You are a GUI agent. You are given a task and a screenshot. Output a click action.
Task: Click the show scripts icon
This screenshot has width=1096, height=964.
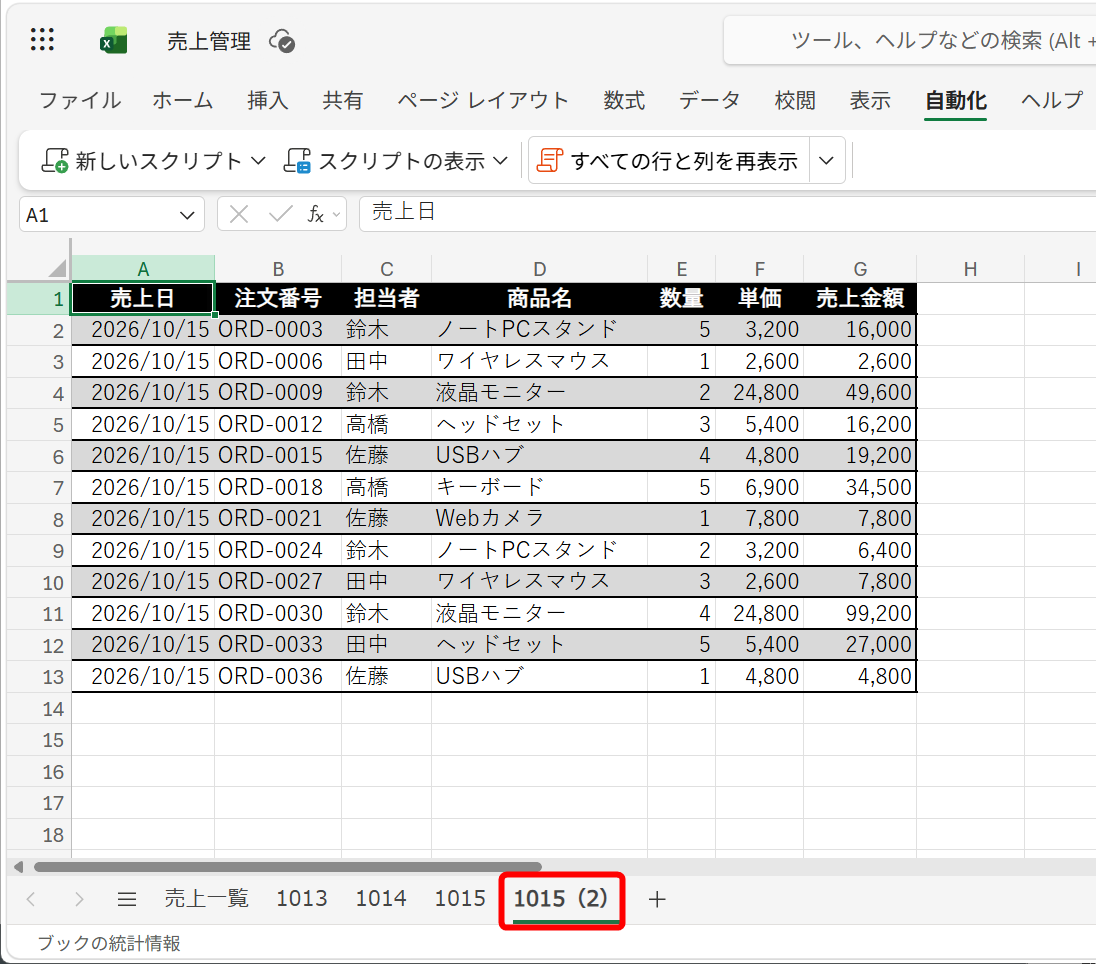click(x=297, y=161)
